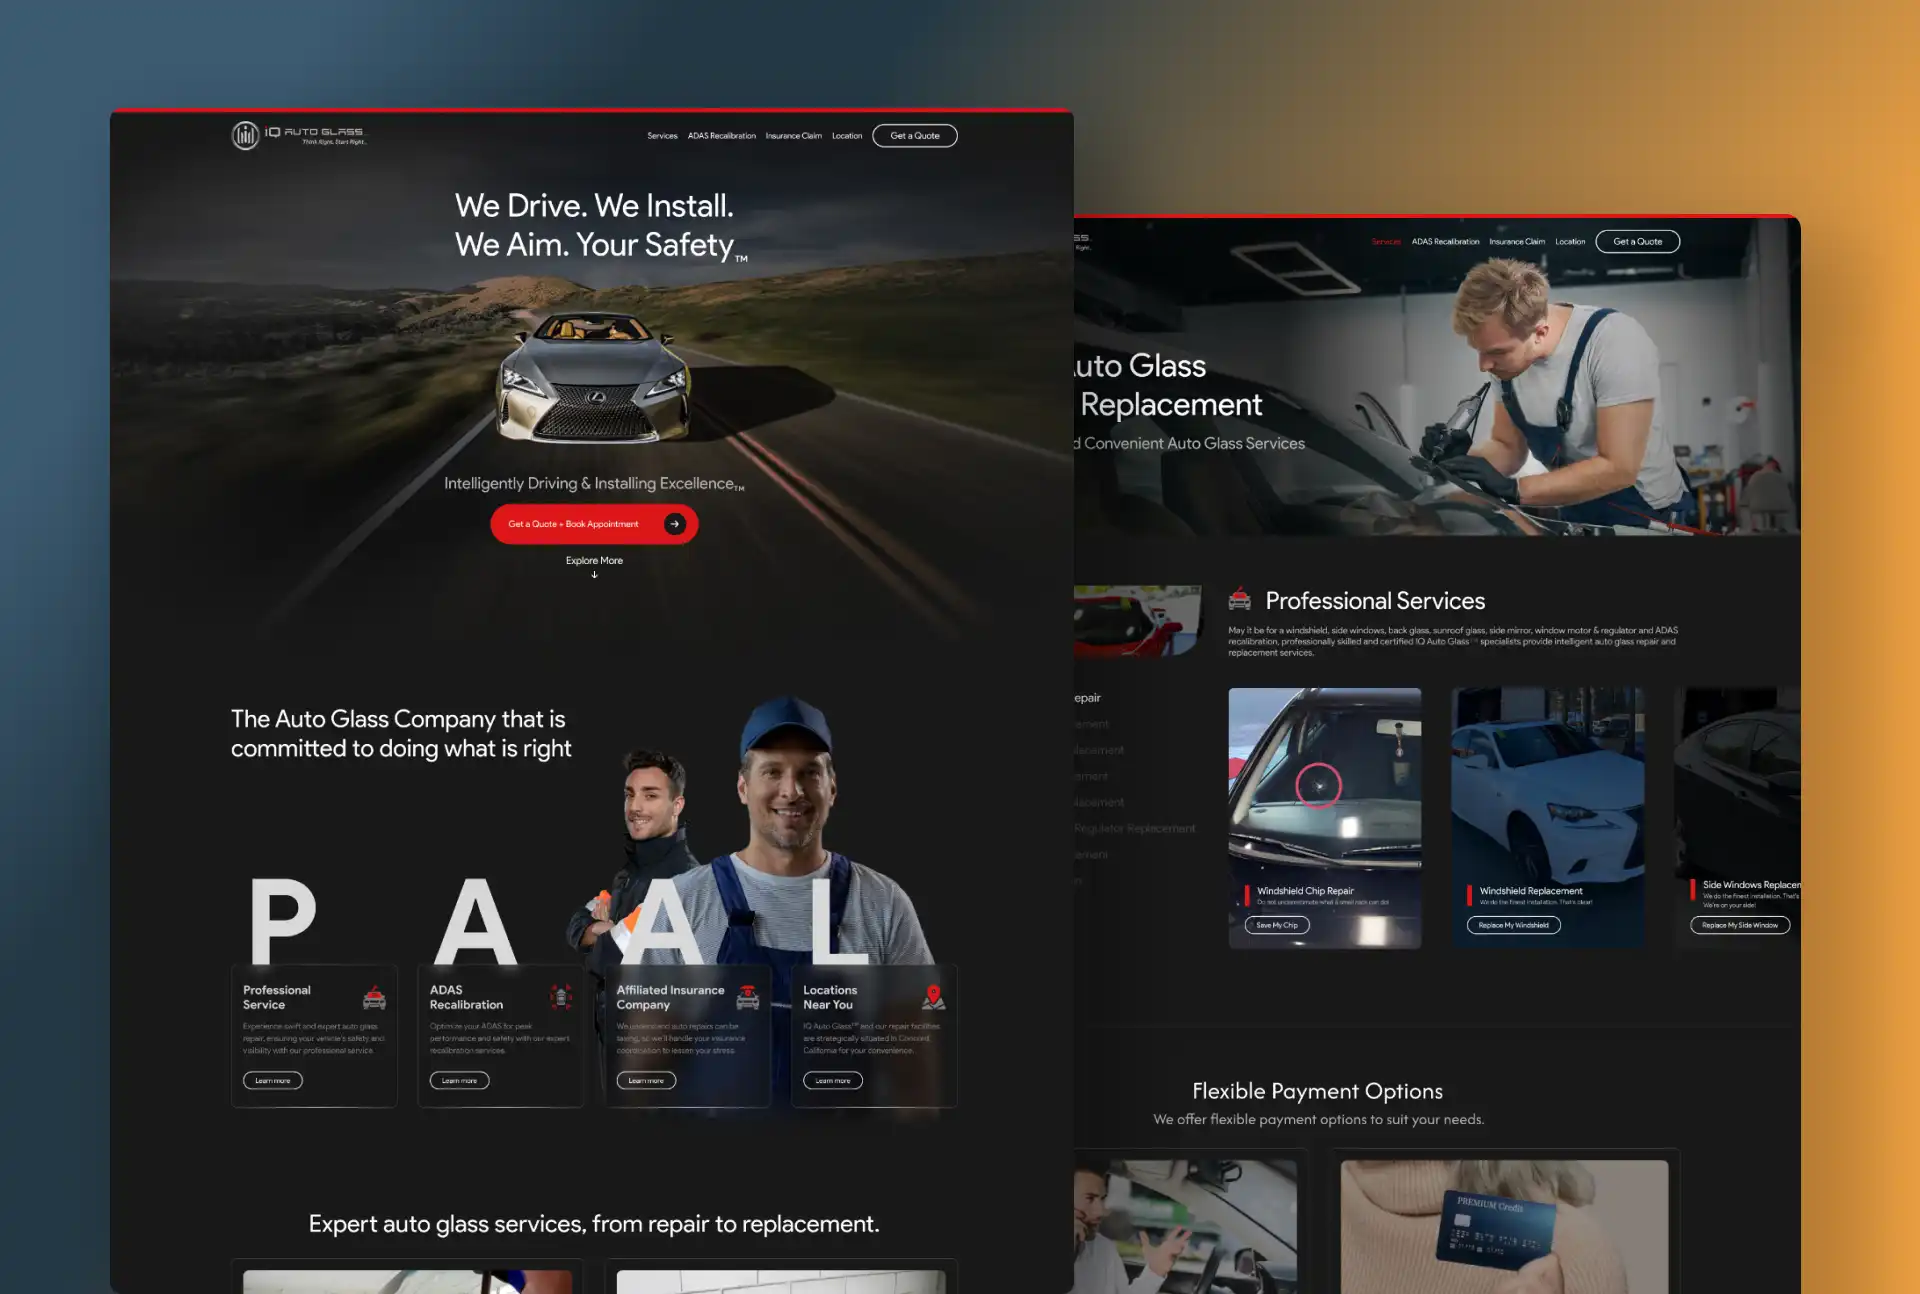The height and width of the screenshot is (1294, 1920).
Task: Click sensor icon on ADAS Recalibration card
Action: click(x=561, y=997)
